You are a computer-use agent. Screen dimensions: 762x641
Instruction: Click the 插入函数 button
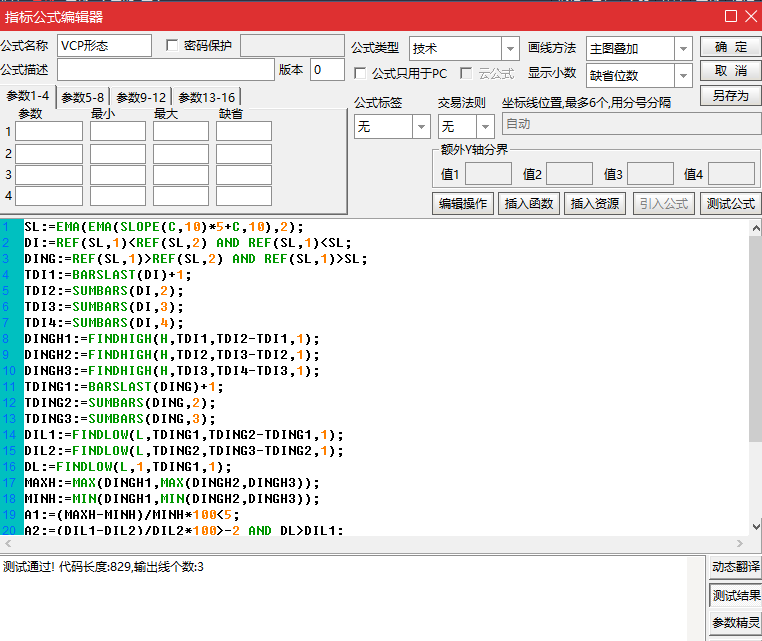coord(529,204)
